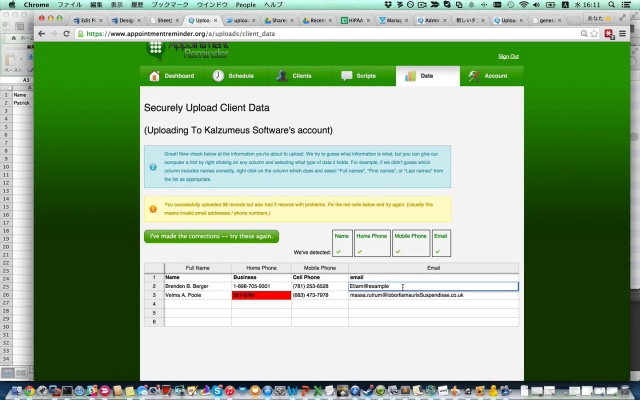Go to the Schedule tab
Image resolution: width=640 pixels, height=400 pixels.
click(x=233, y=76)
